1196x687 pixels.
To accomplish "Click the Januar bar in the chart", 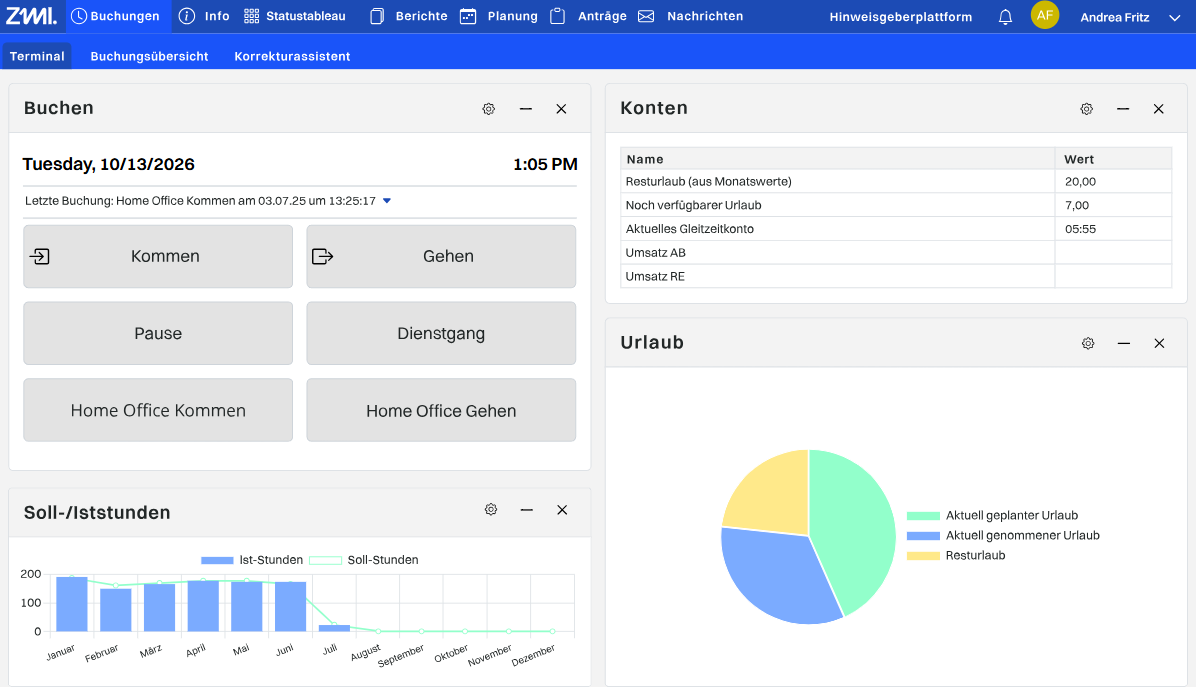I will [72, 604].
